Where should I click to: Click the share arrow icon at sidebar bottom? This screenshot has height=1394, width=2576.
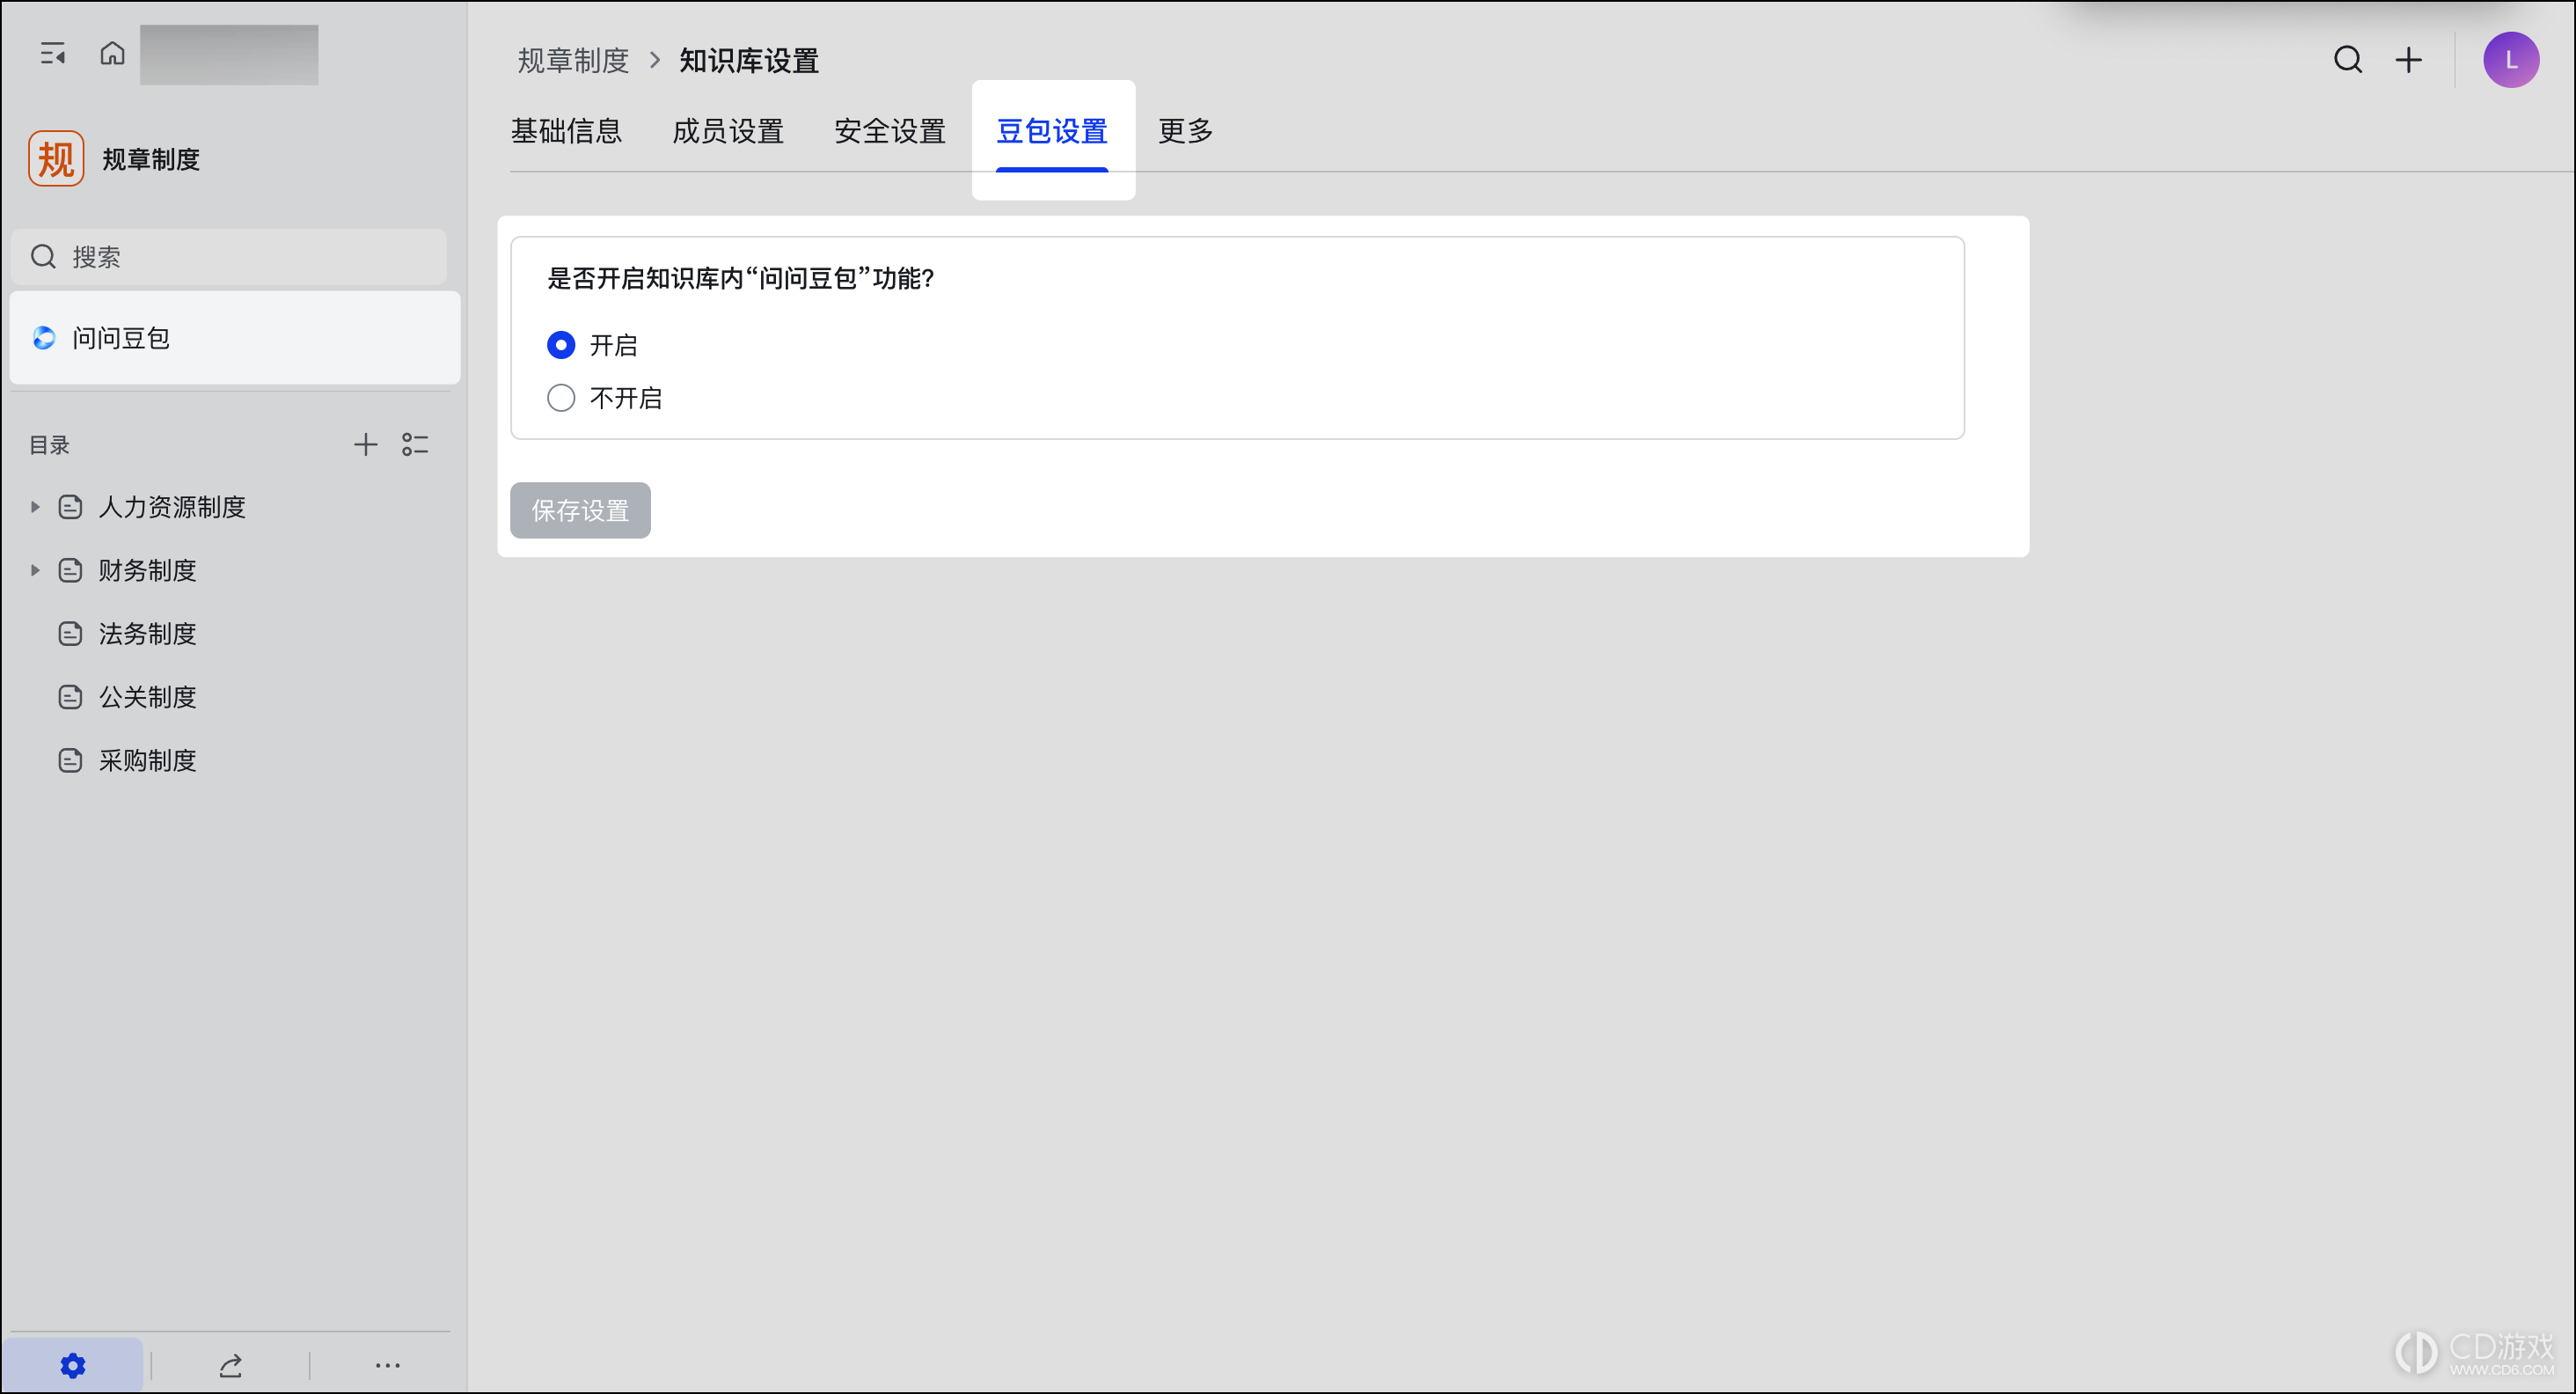(x=231, y=1365)
